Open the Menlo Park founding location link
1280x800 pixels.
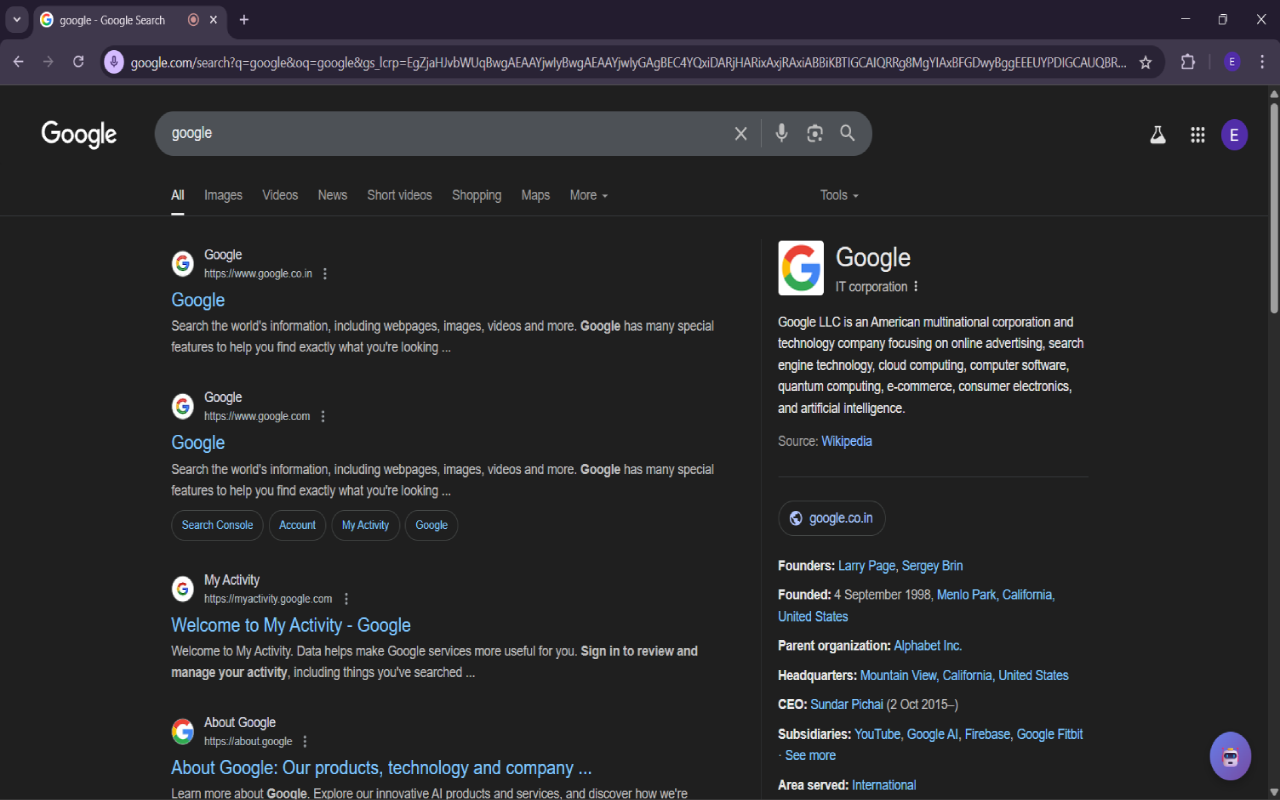point(967,595)
